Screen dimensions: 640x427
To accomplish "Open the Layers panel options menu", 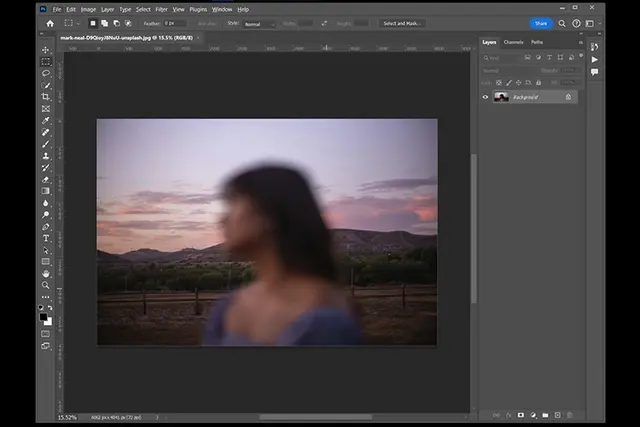I will tap(580, 42).
